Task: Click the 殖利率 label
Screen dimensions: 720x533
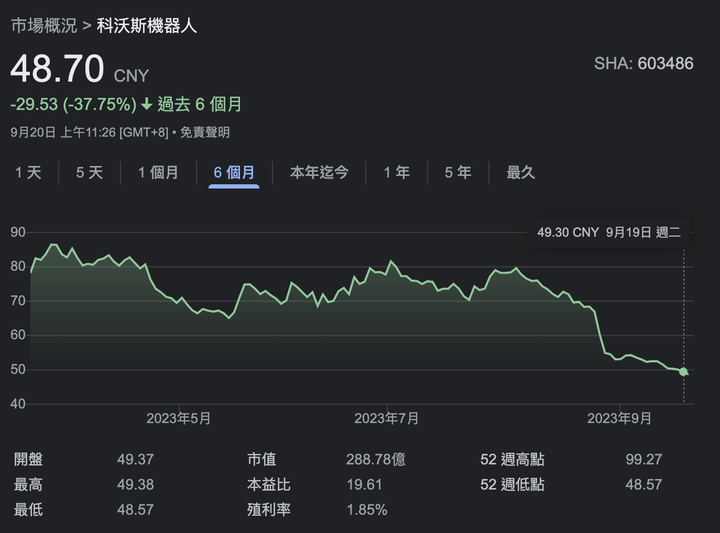Action: click(269, 510)
